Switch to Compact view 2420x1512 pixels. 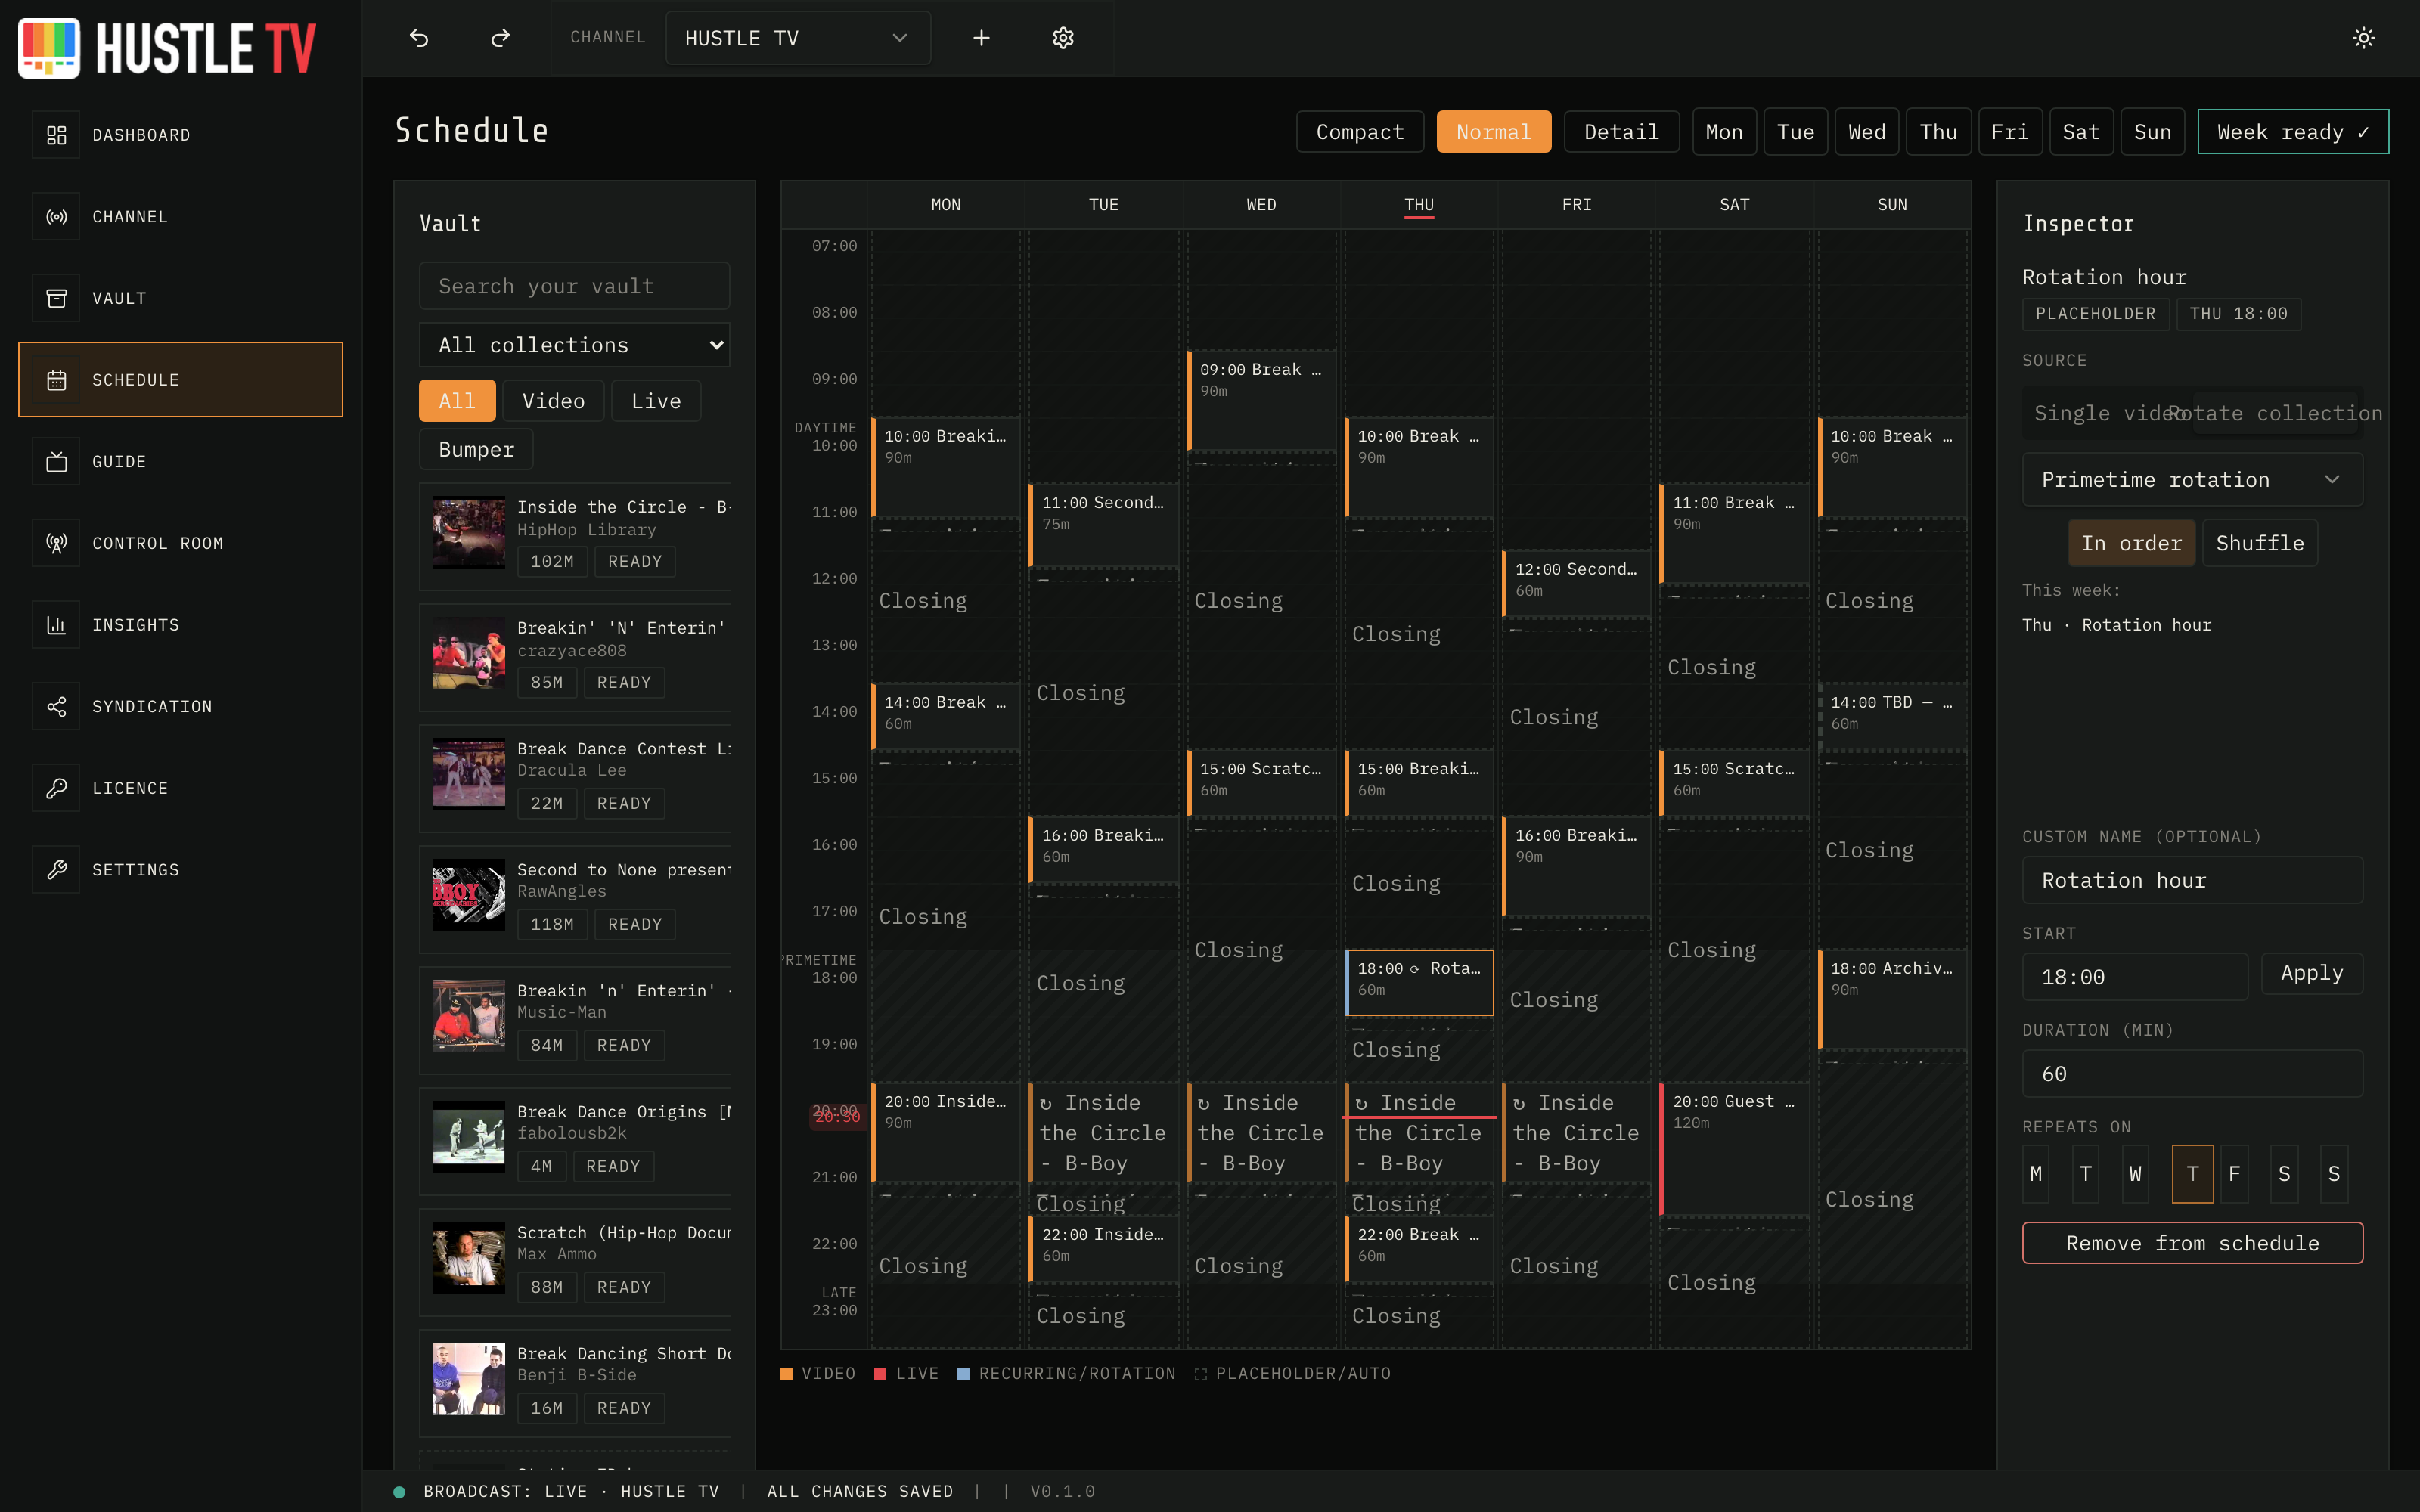point(1360,132)
